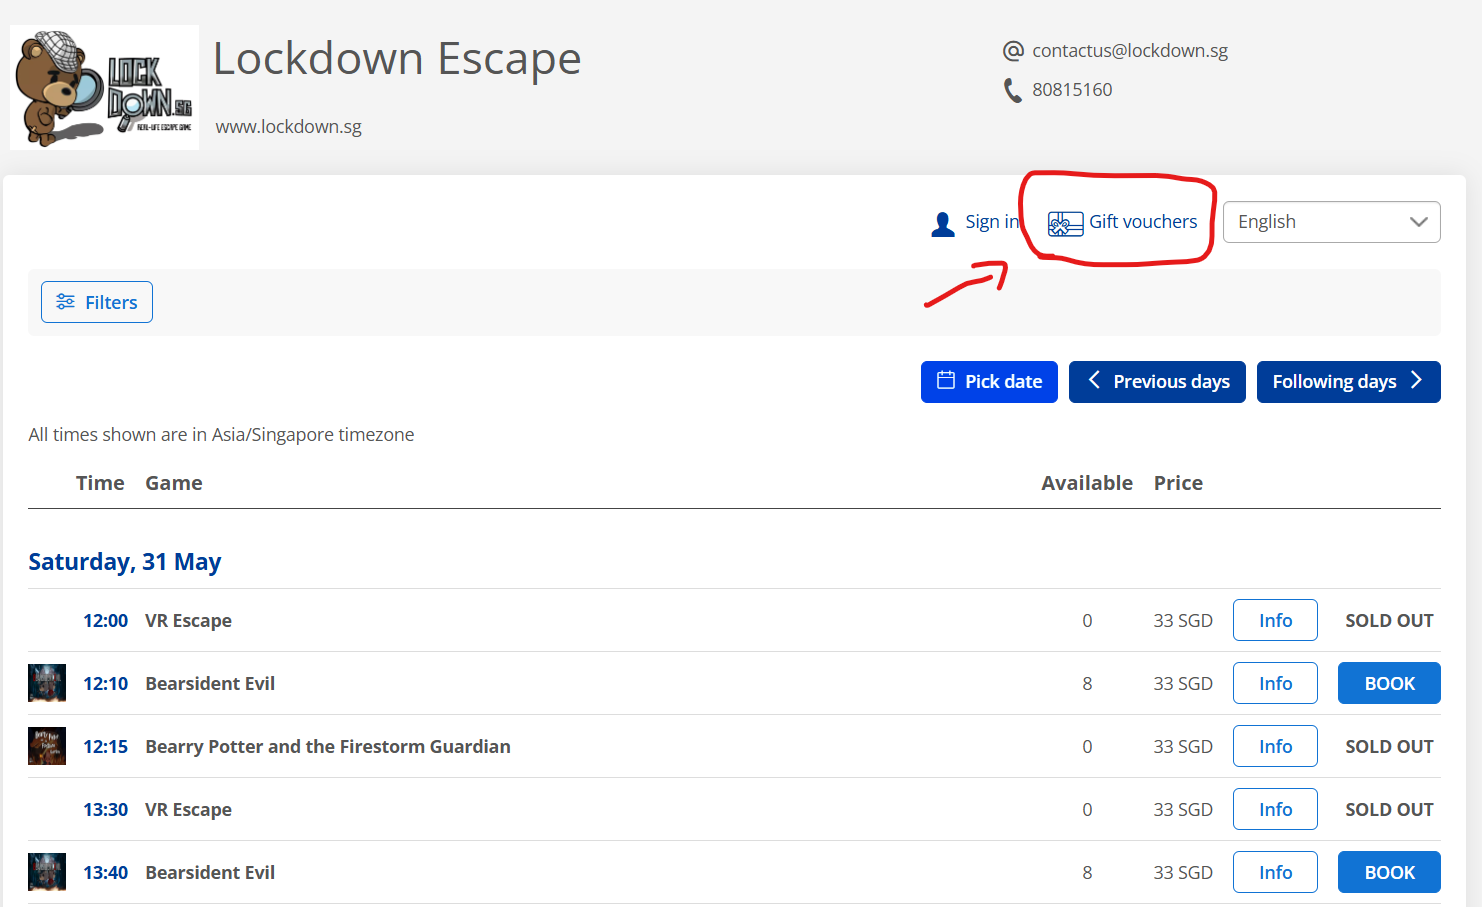Click the calendar icon on Pick date
Image resolution: width=1482 pixels, height=907 pixels.
[x=946, y=380]
